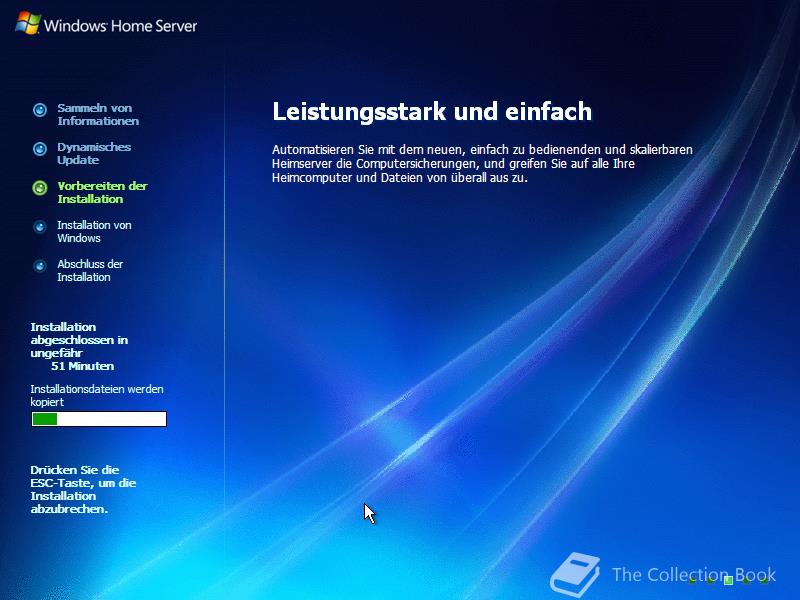Click the 51 Minuten remaining time text

83,366
